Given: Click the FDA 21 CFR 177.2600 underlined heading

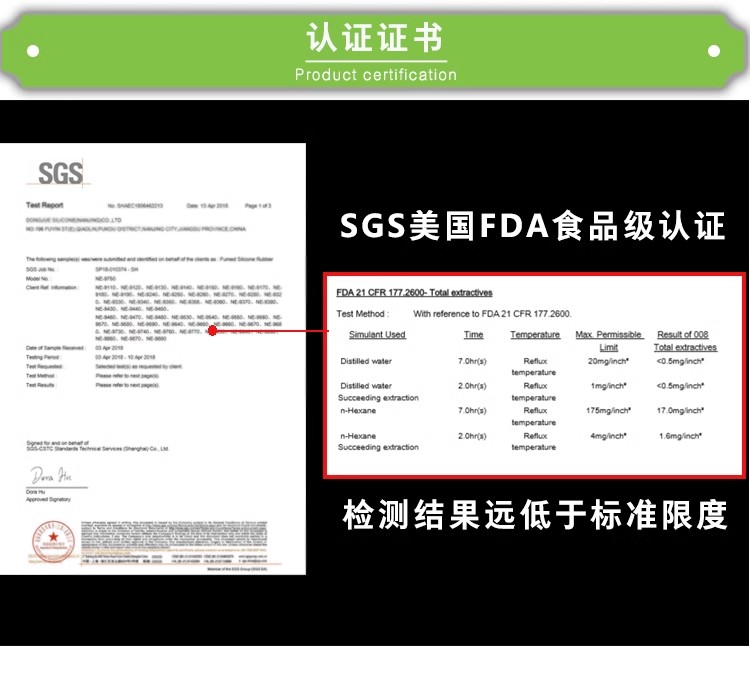Looking at the screenshot, I should (414, 293).
